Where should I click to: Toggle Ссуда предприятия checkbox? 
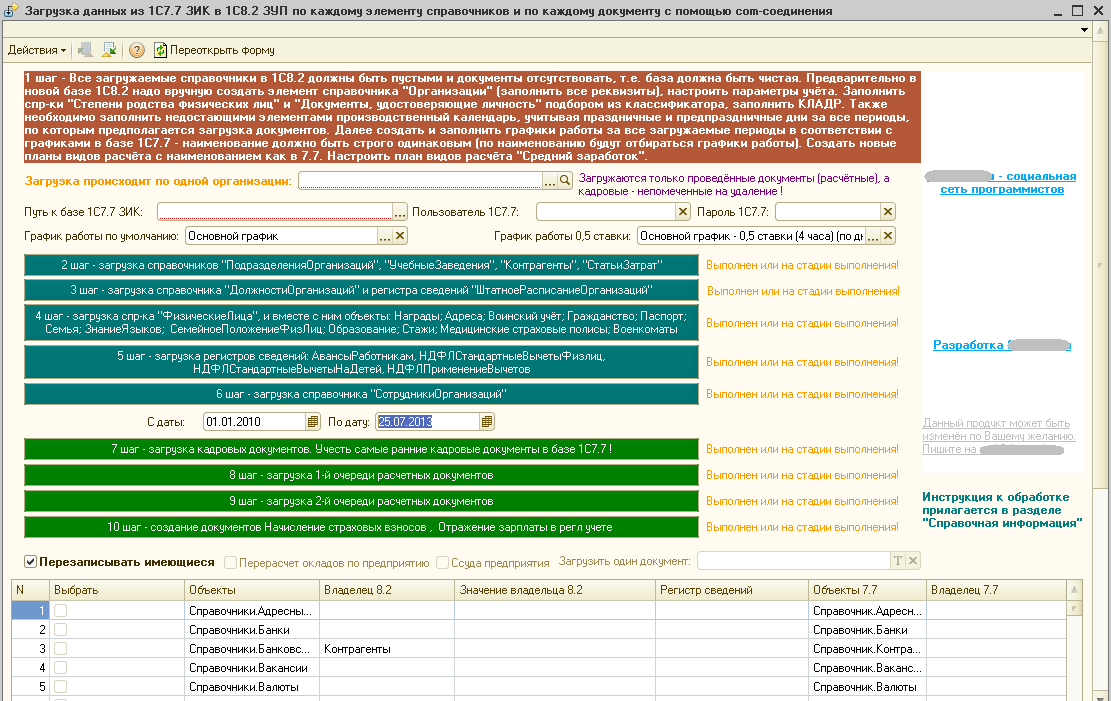tap(443, 563)
